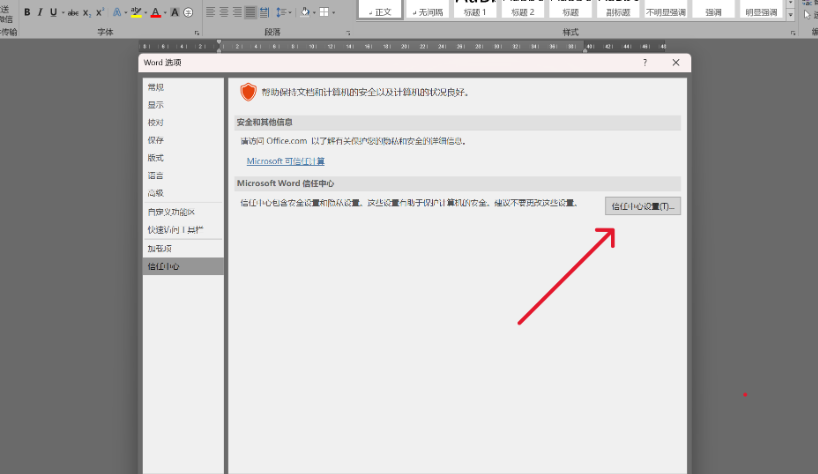The height and width of the screenshot is (474, 818).
Task: Click the orange shield security icon
Action: click(248, 92)
